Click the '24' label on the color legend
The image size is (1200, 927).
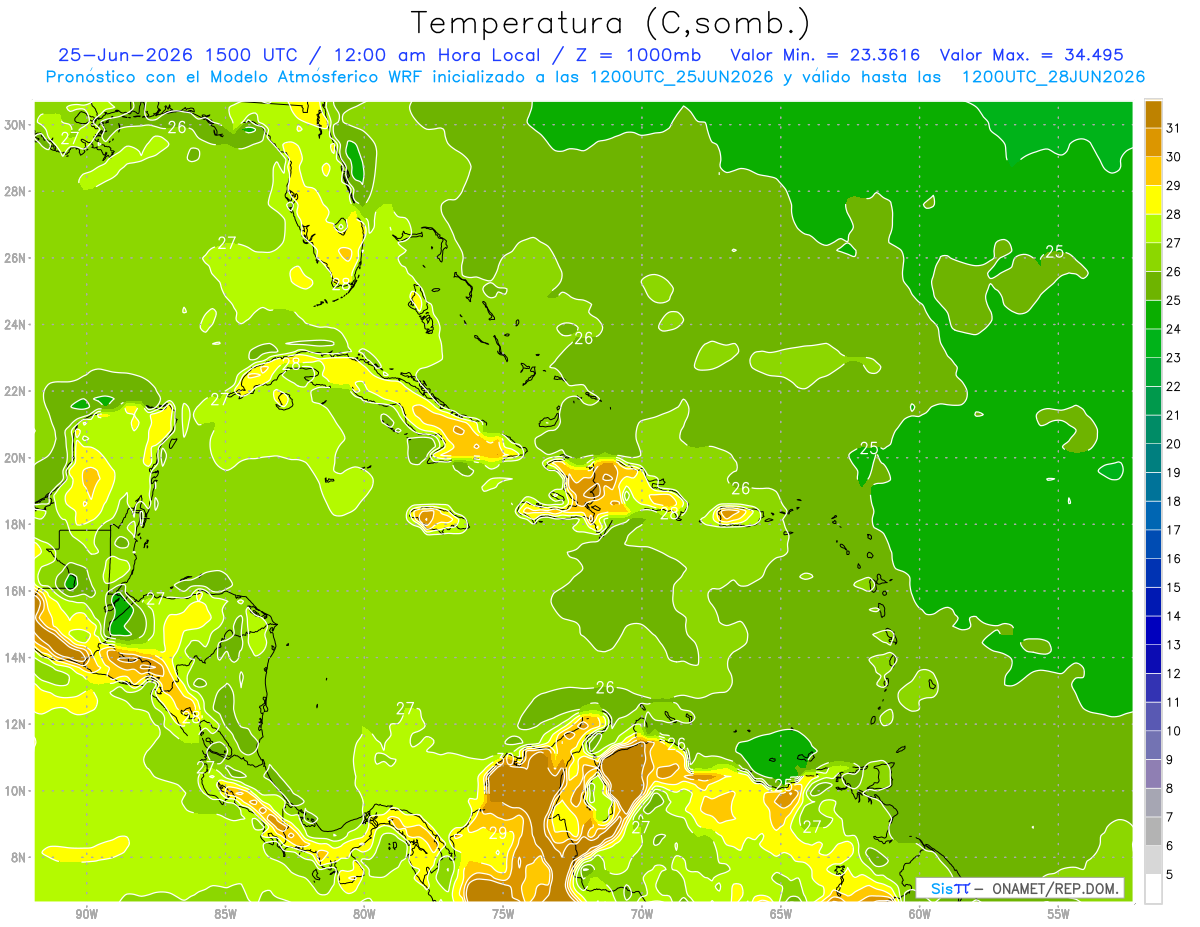point(1174,329)
